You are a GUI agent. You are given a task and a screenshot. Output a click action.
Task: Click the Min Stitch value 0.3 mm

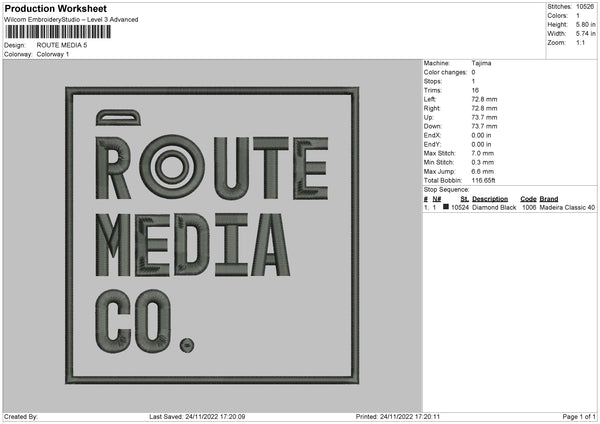pyautogui.click(x=482, y=162)
